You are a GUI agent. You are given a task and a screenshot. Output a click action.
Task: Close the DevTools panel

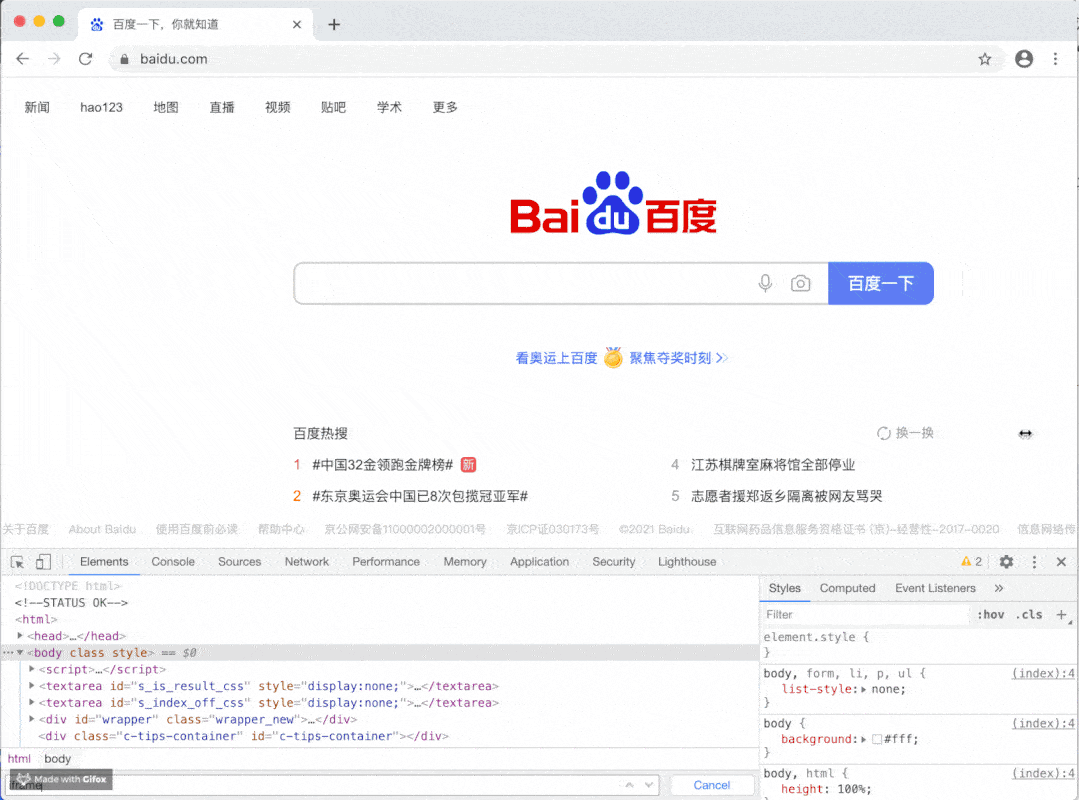1061,562
